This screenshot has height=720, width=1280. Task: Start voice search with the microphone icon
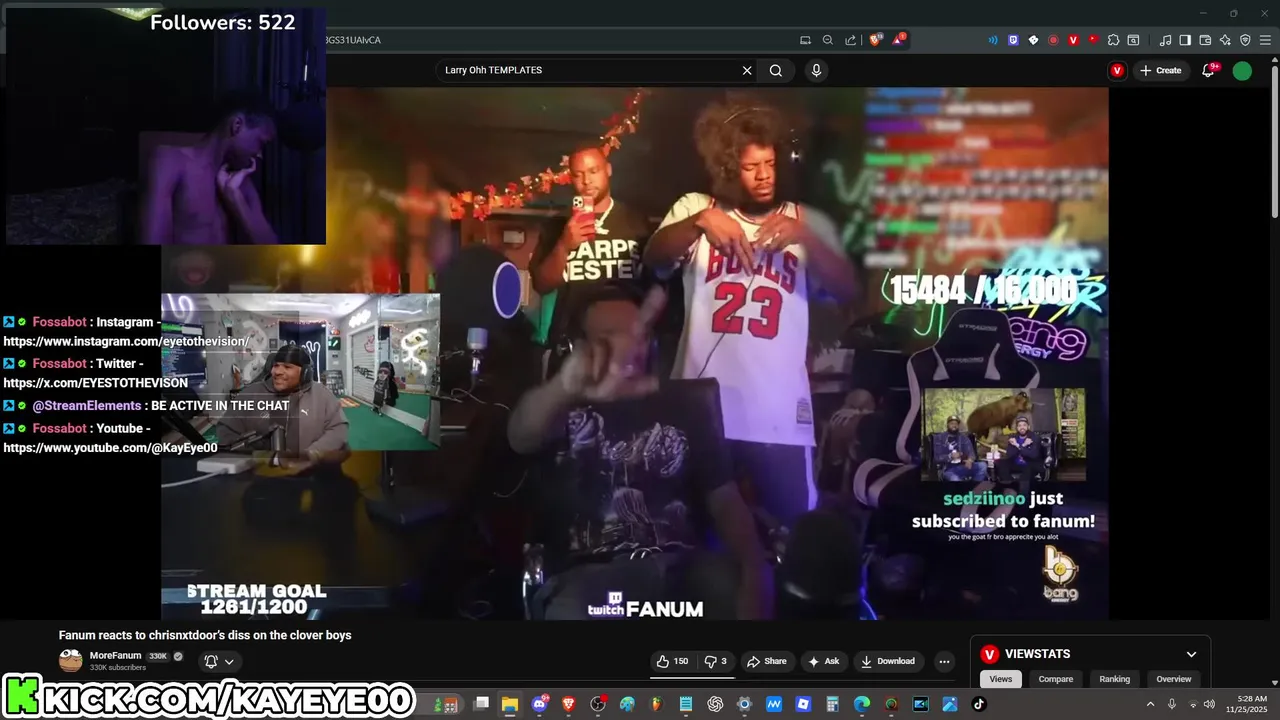pyautogui.click(x=816, y=70)
